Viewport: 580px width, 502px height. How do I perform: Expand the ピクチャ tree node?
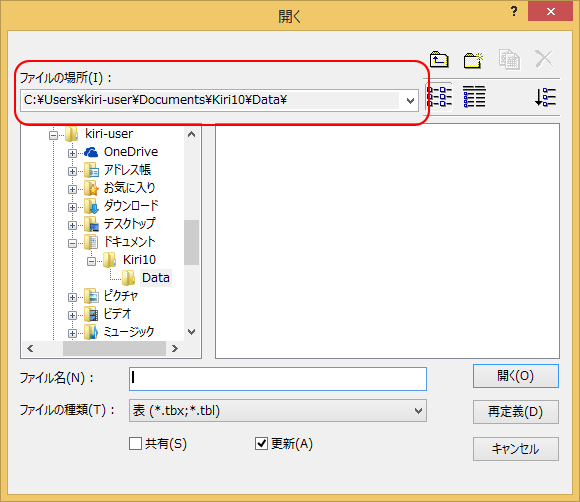[72, 297]
